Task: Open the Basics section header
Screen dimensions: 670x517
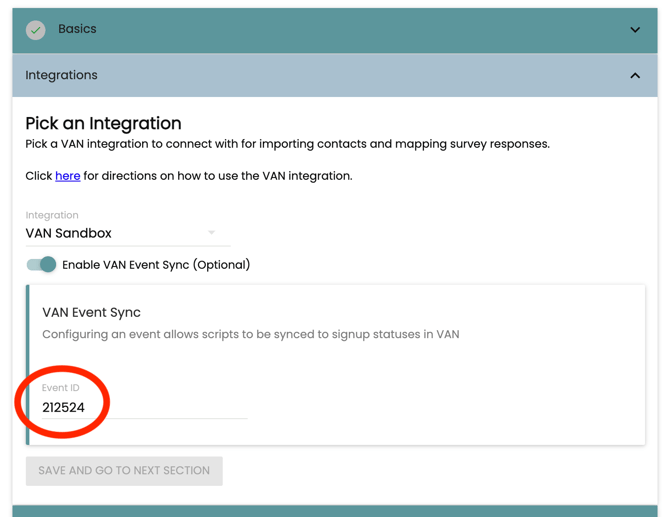Action: tap(300, 30)
